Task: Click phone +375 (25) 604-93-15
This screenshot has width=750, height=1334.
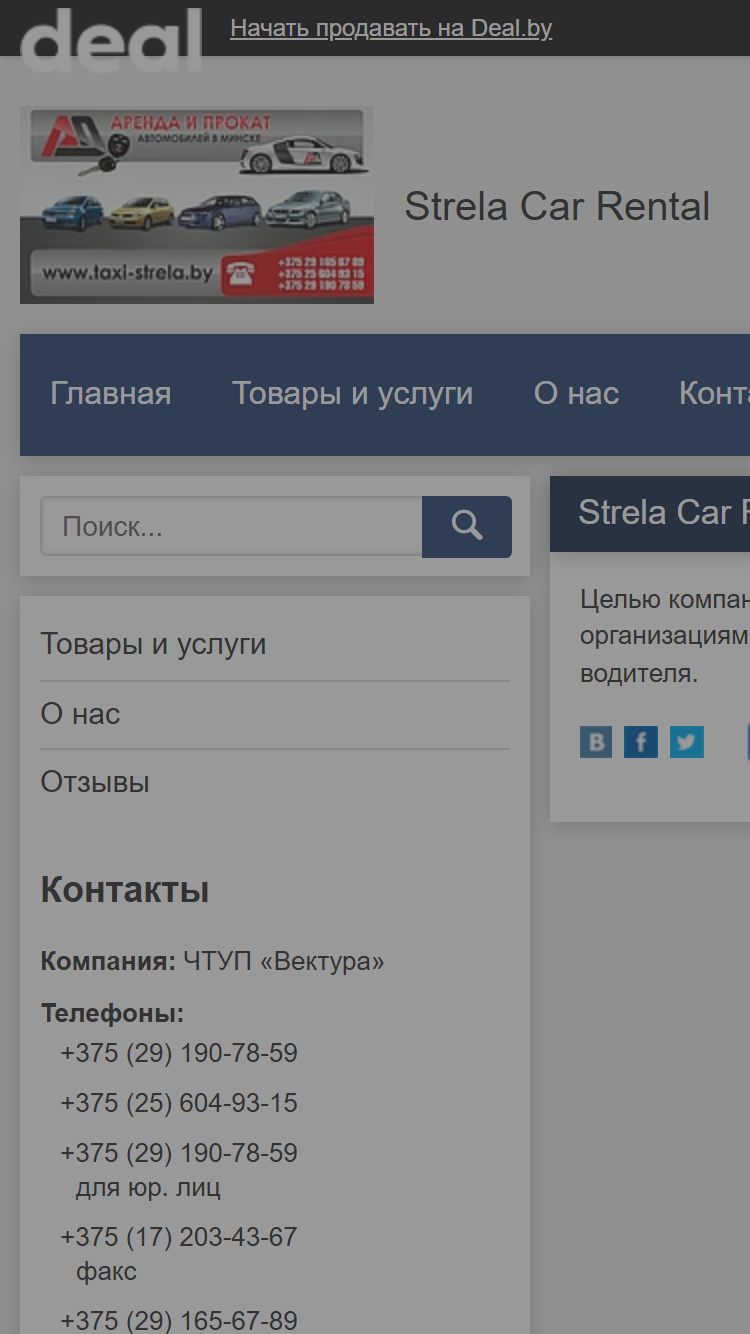Action: tap(179, 1103)
